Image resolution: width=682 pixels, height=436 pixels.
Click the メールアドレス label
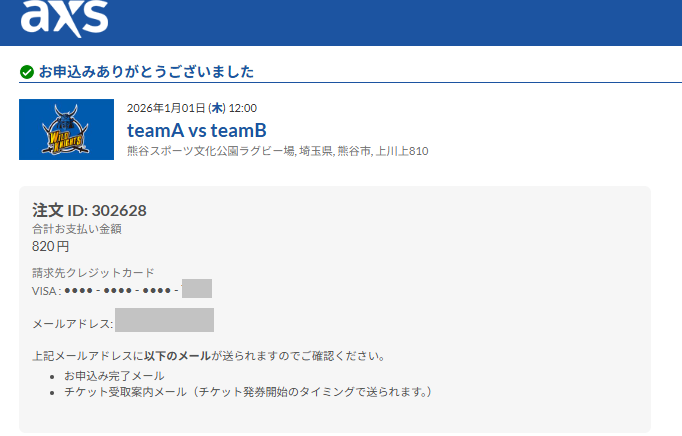click(x=73, y=324)
